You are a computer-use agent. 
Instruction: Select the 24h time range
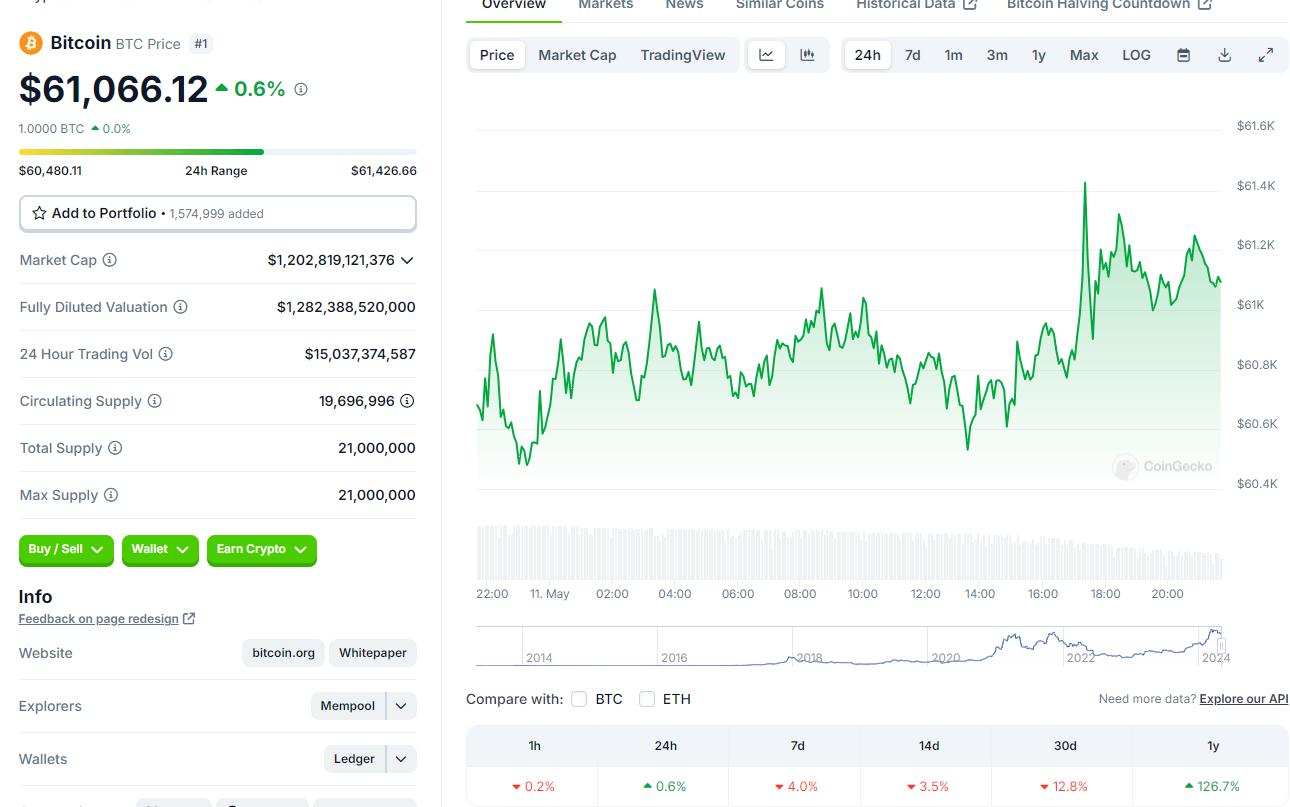868,55
